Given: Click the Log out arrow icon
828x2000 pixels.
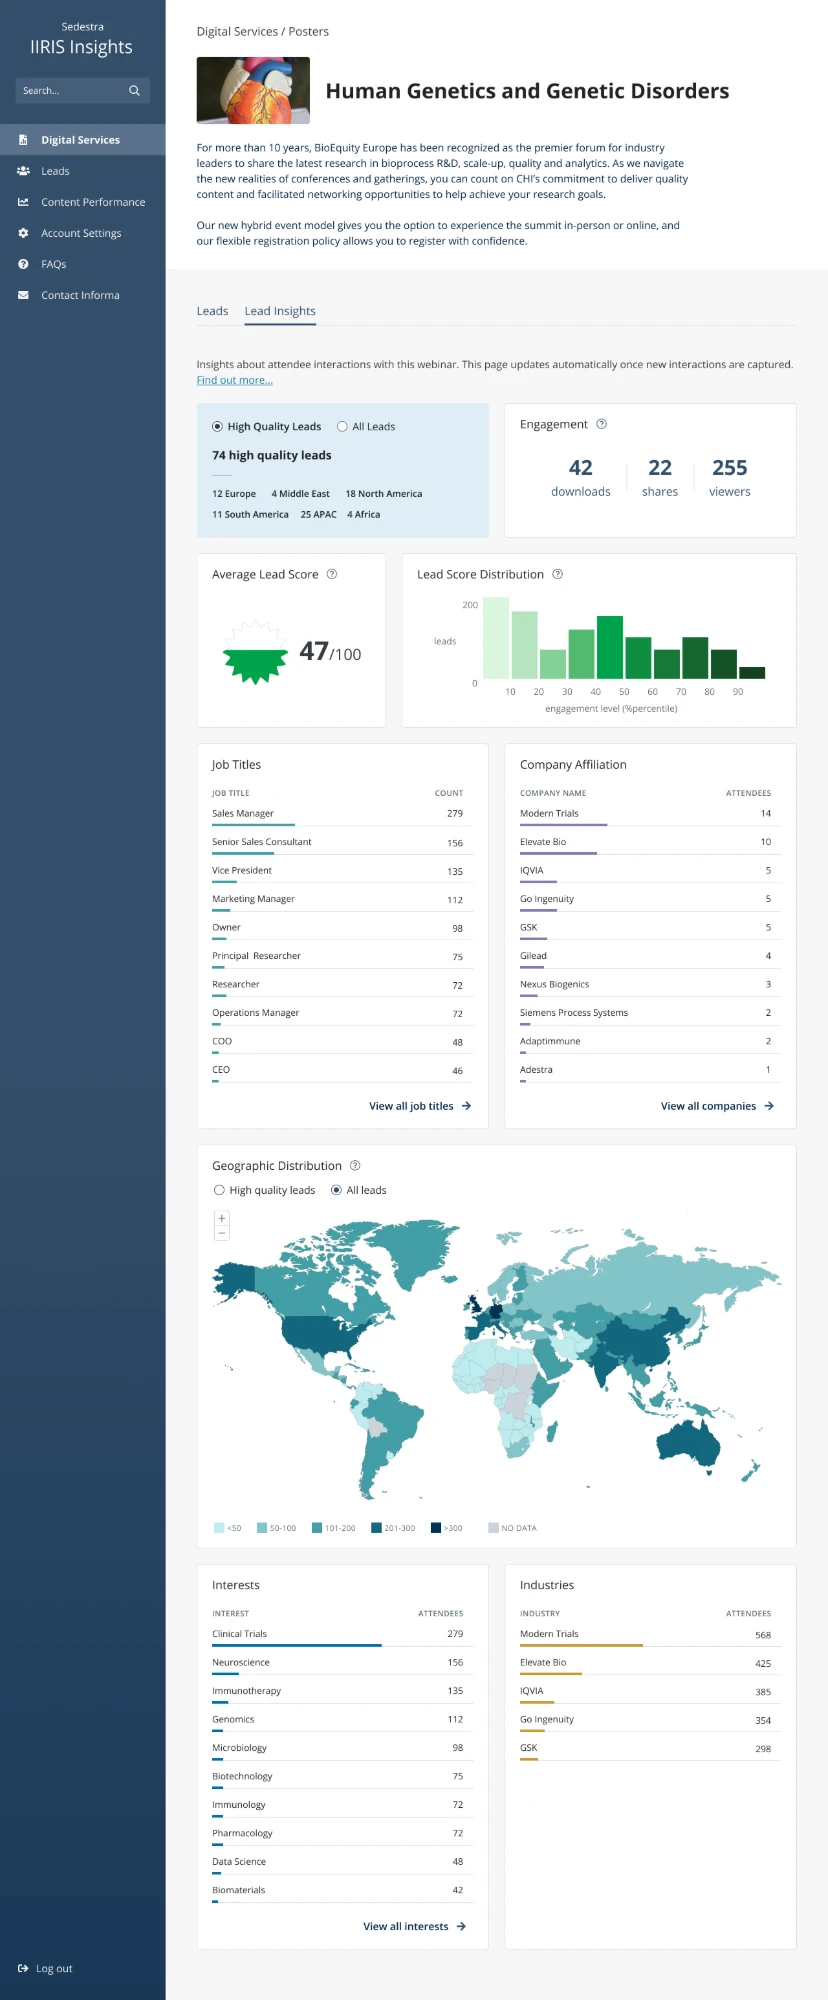Looking at the screenshot, I should pyautogui.click(x=23, y=1968).
